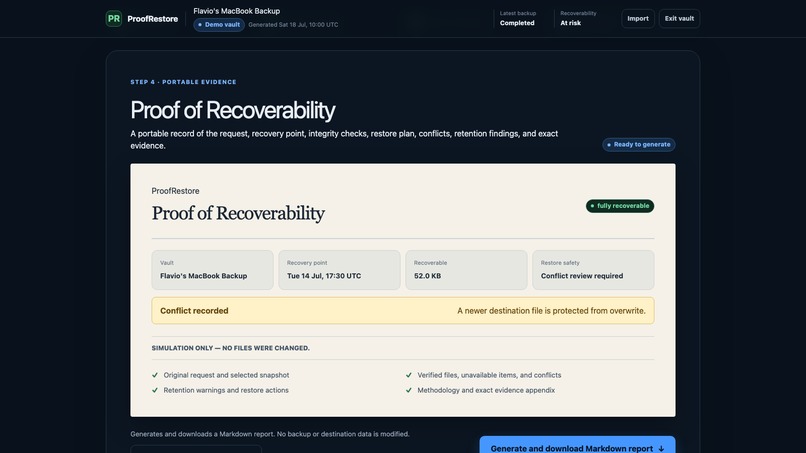This screenshot has width=806, height=453.
Task: Click 'Original request and selected snapshot' text
Action: point(226,375)
